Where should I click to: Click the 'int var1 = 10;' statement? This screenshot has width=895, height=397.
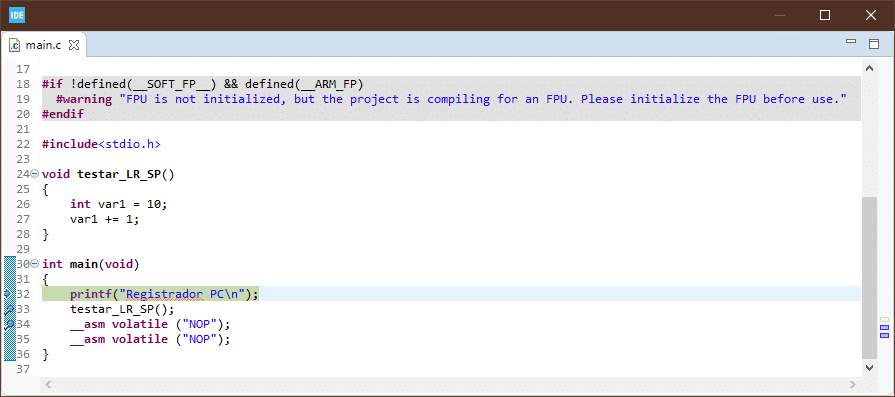(118, 204)
